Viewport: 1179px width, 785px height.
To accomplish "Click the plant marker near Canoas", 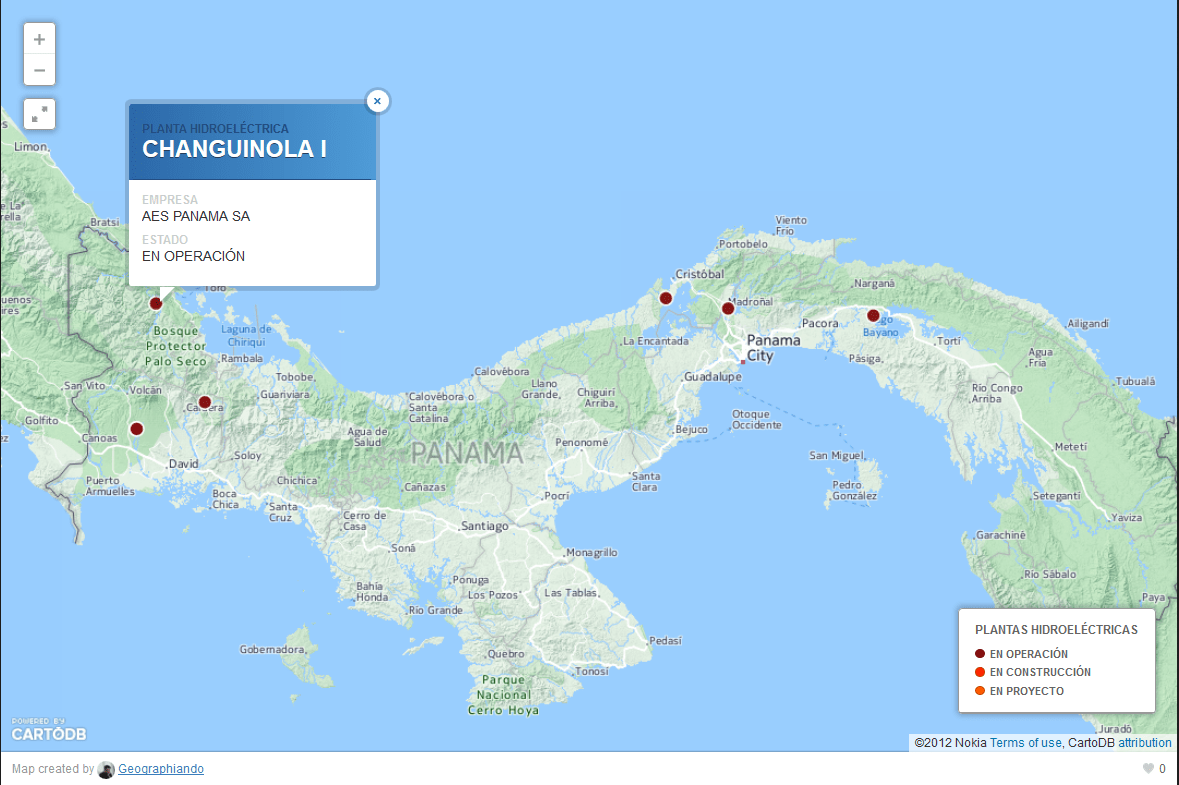I will point(136,429).
